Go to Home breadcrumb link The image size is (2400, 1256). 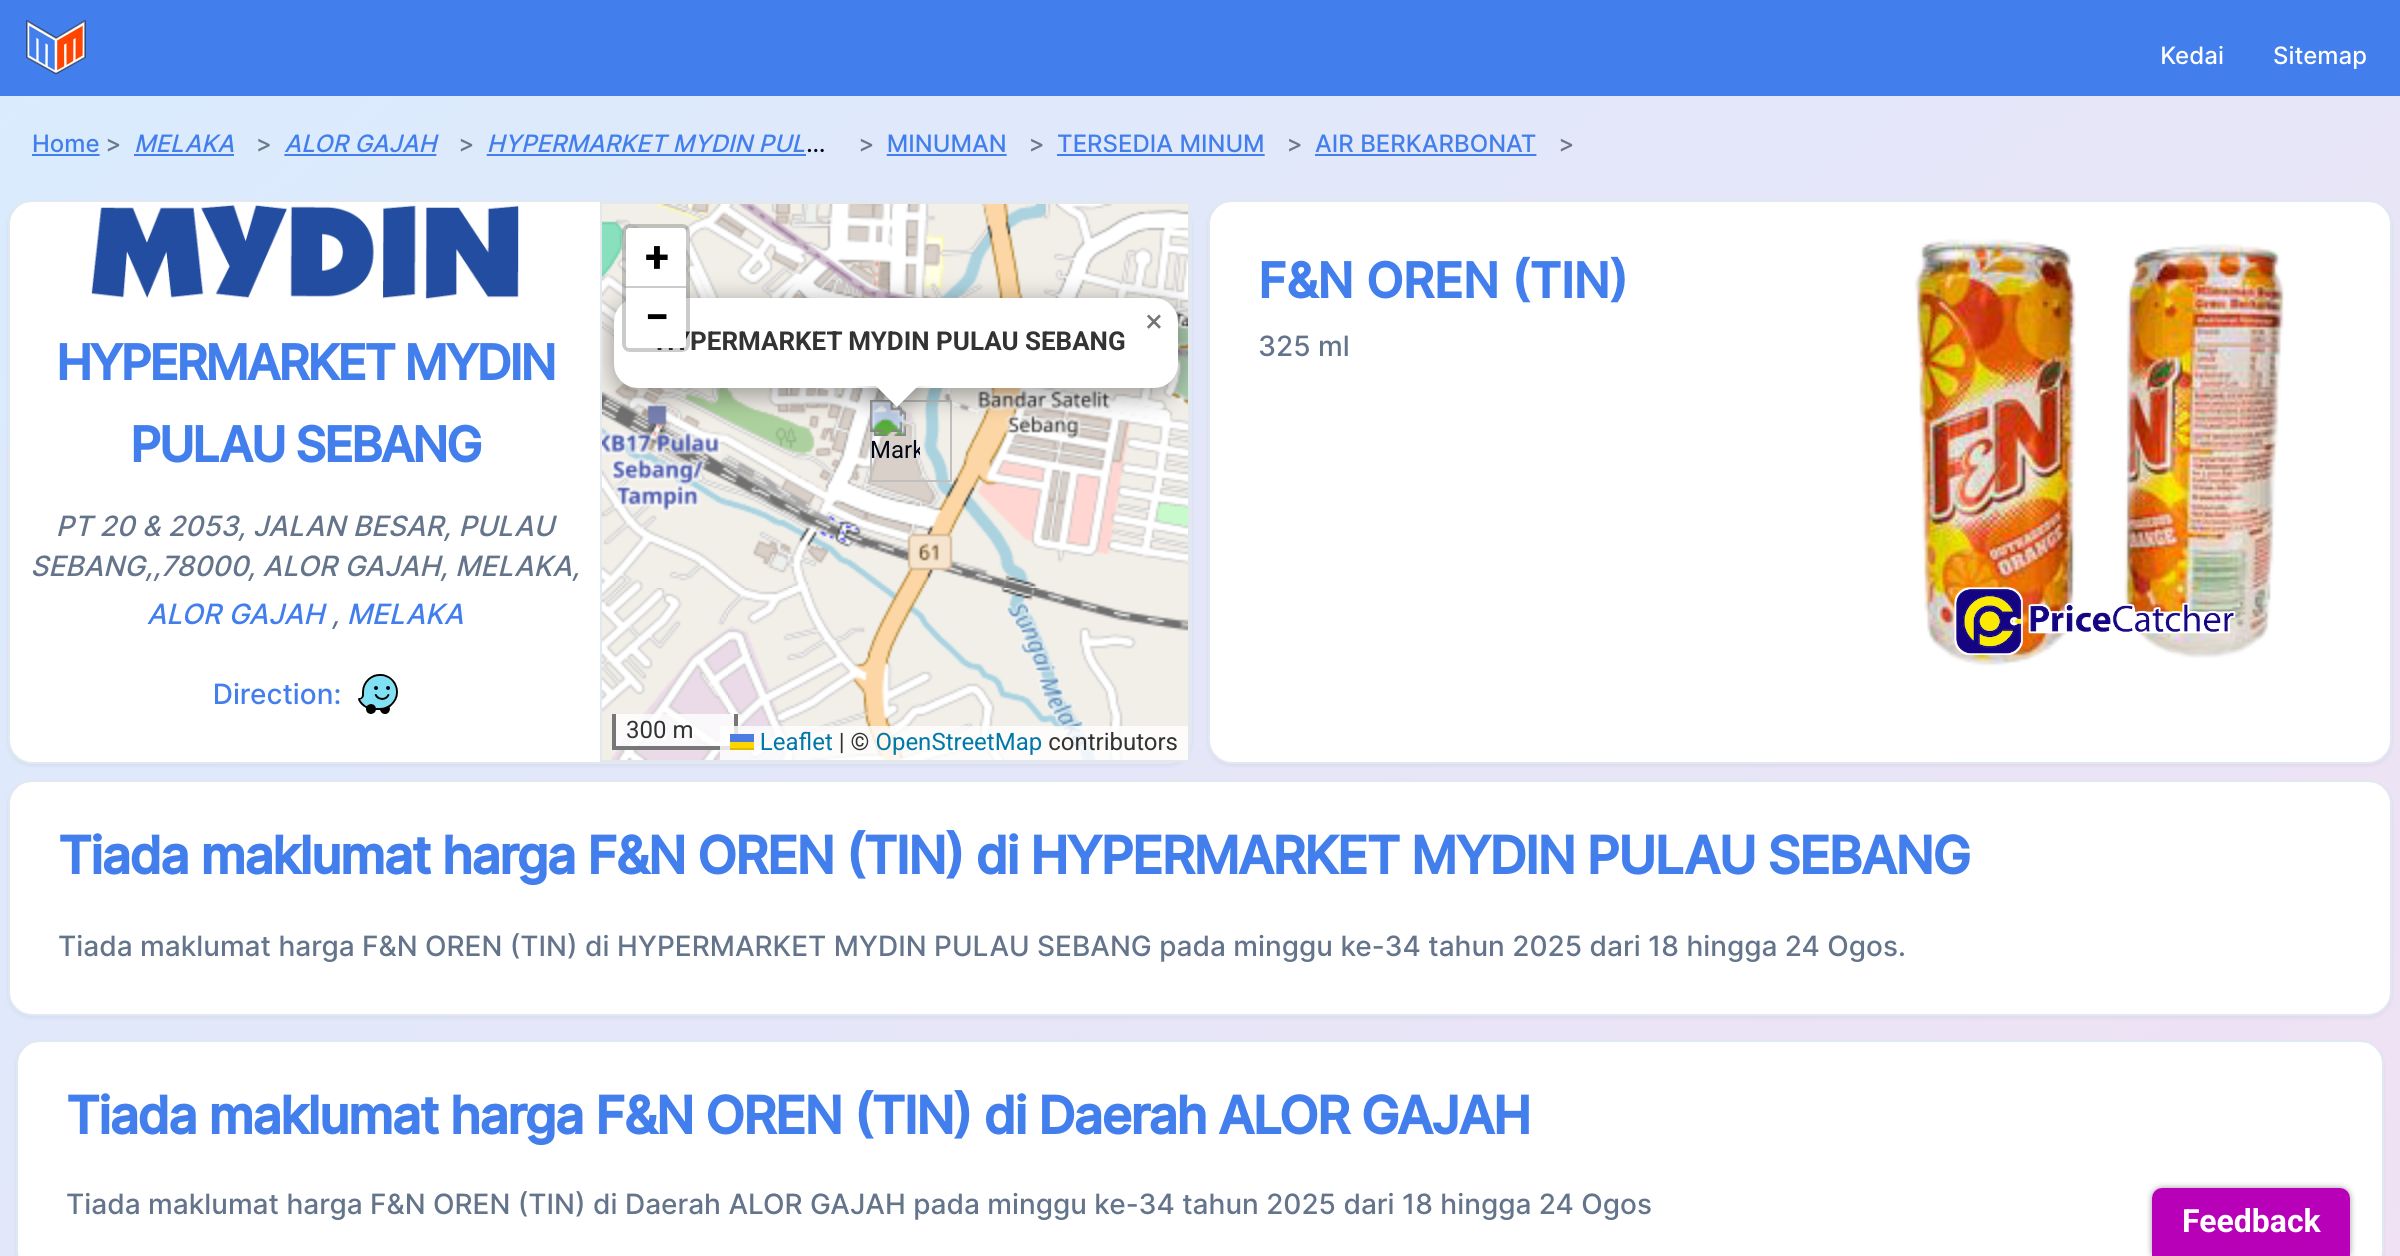[x=65, y=143]
